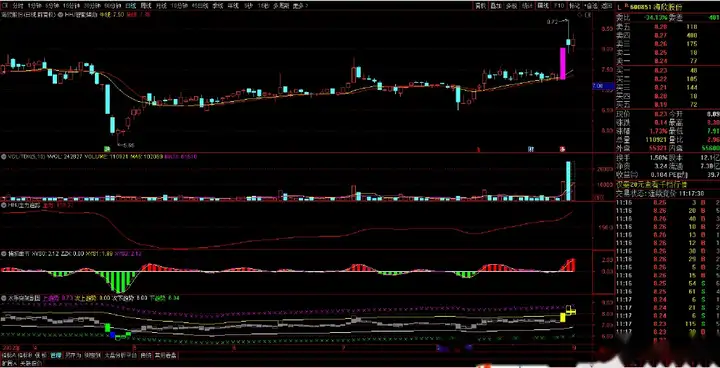Open the 关联报价 related quotes tab
720x368 pixels.
tap(30, 362)
